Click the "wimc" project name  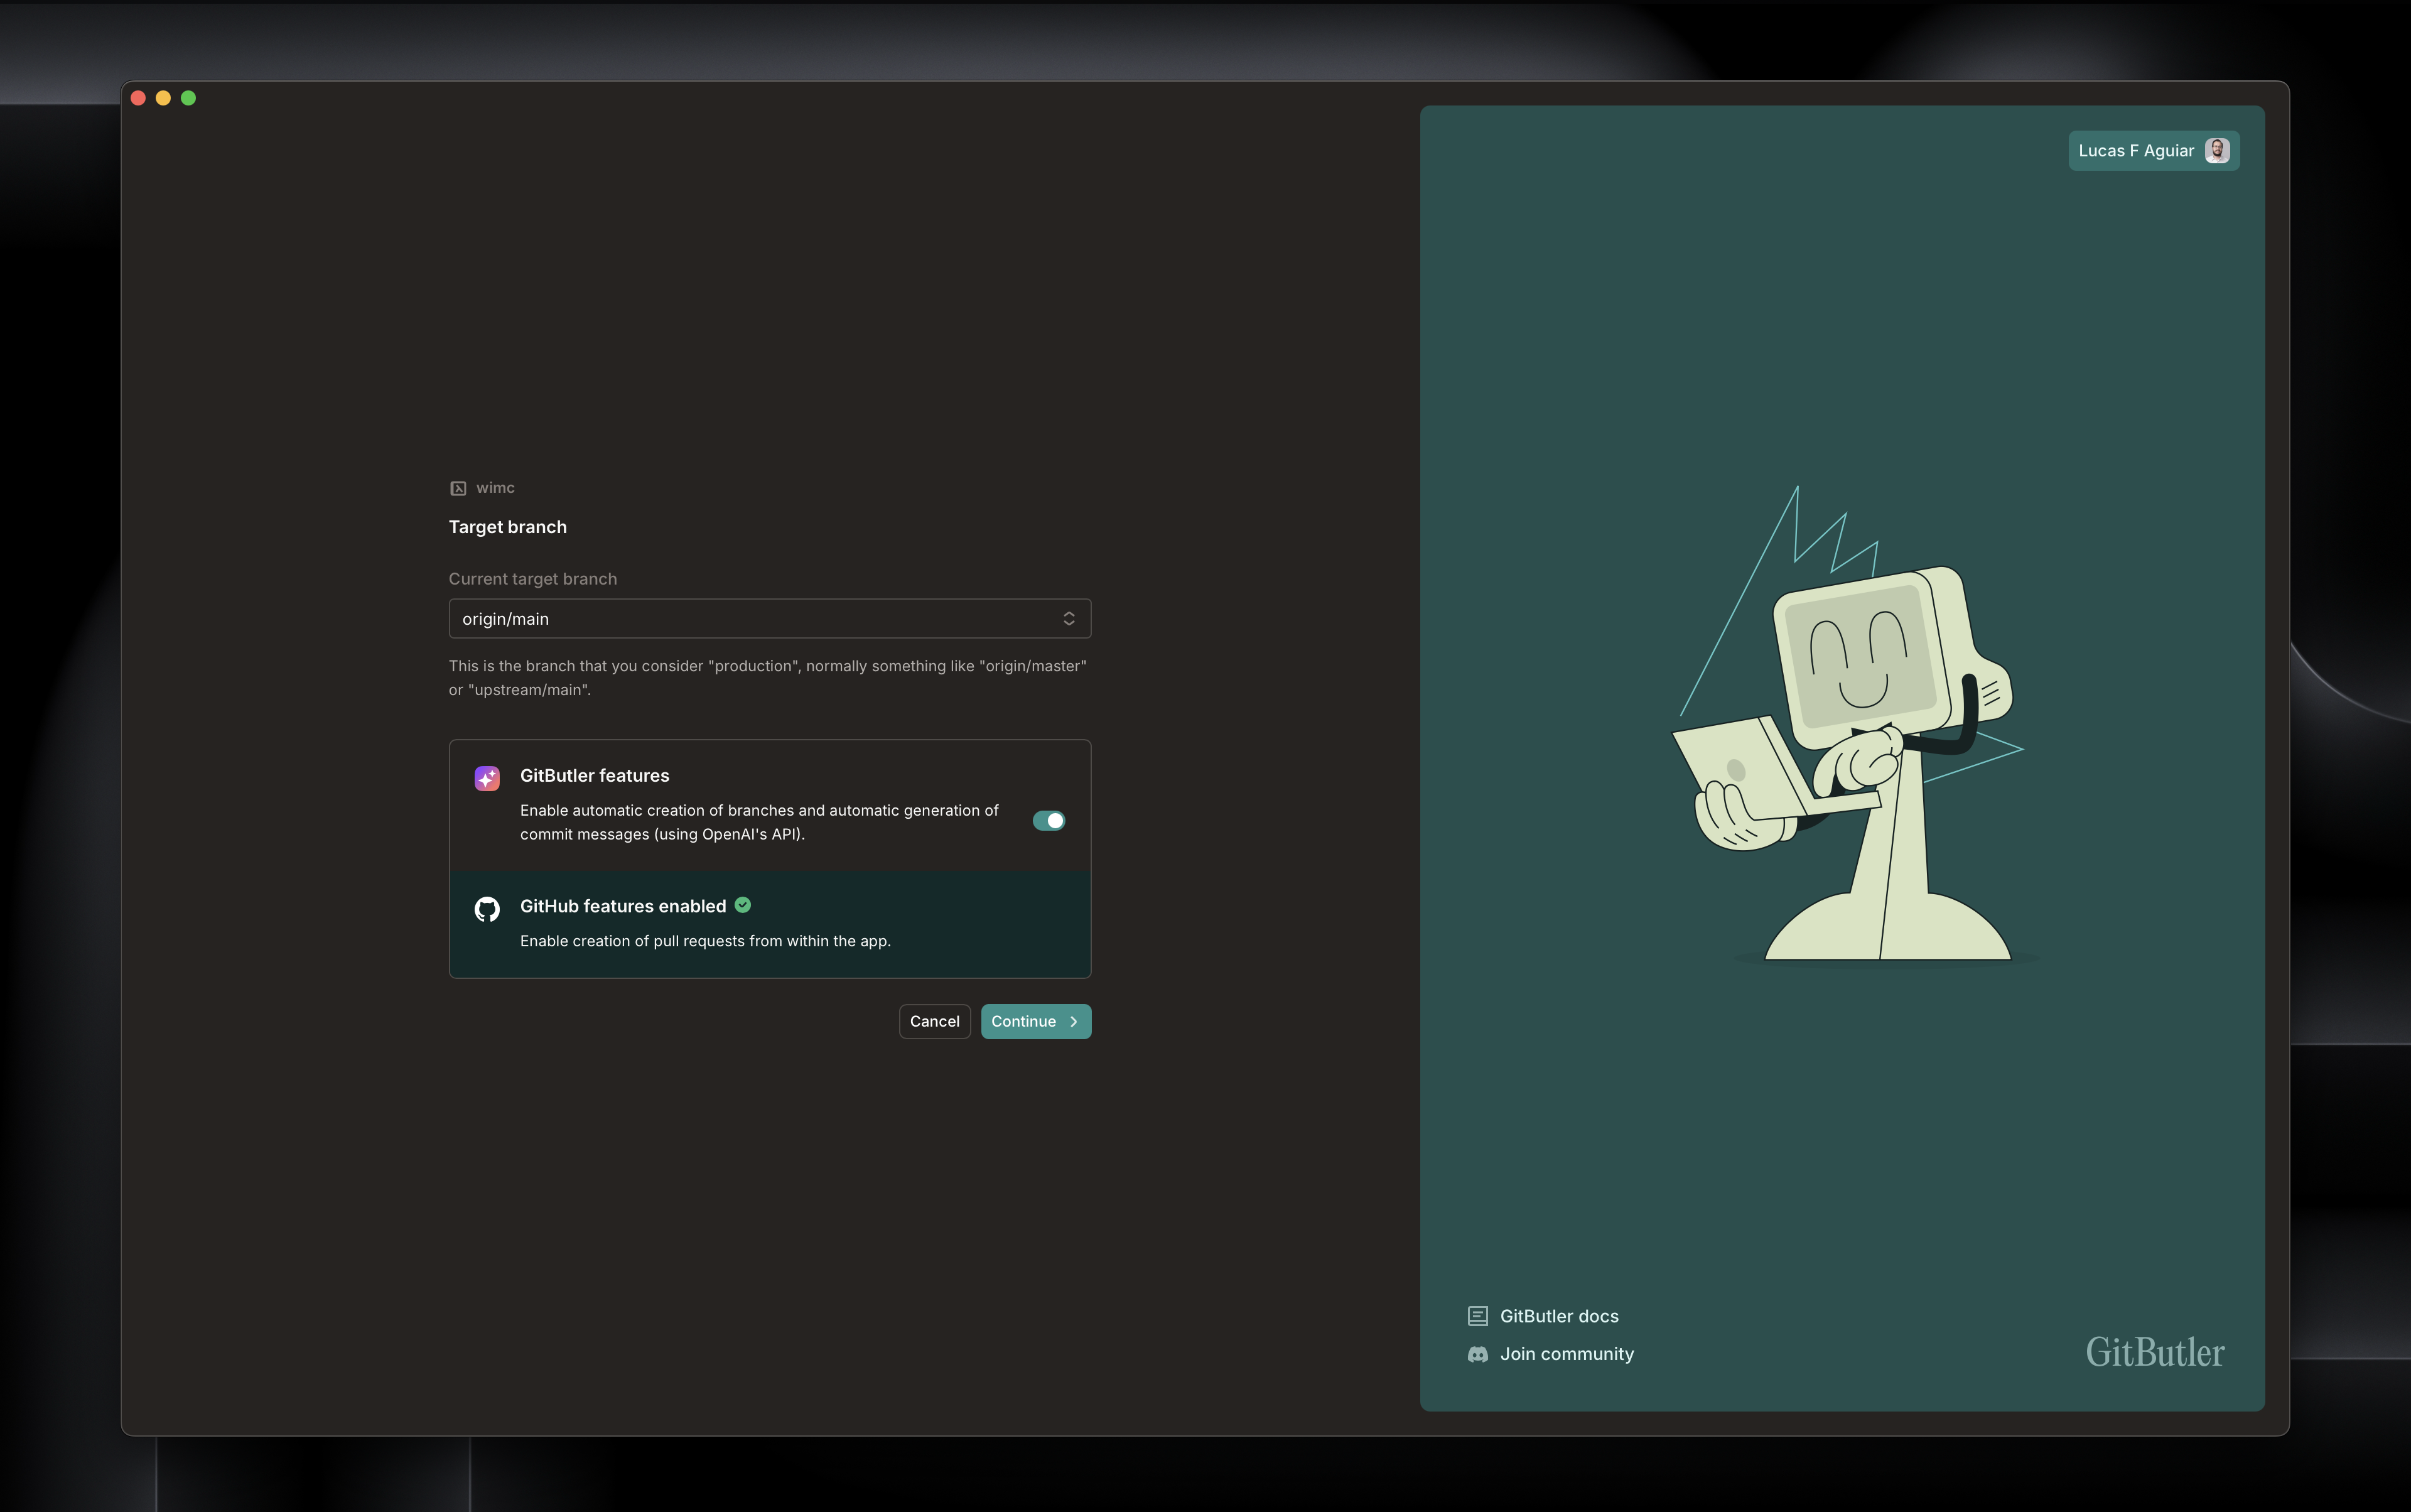tap(495, 488)
